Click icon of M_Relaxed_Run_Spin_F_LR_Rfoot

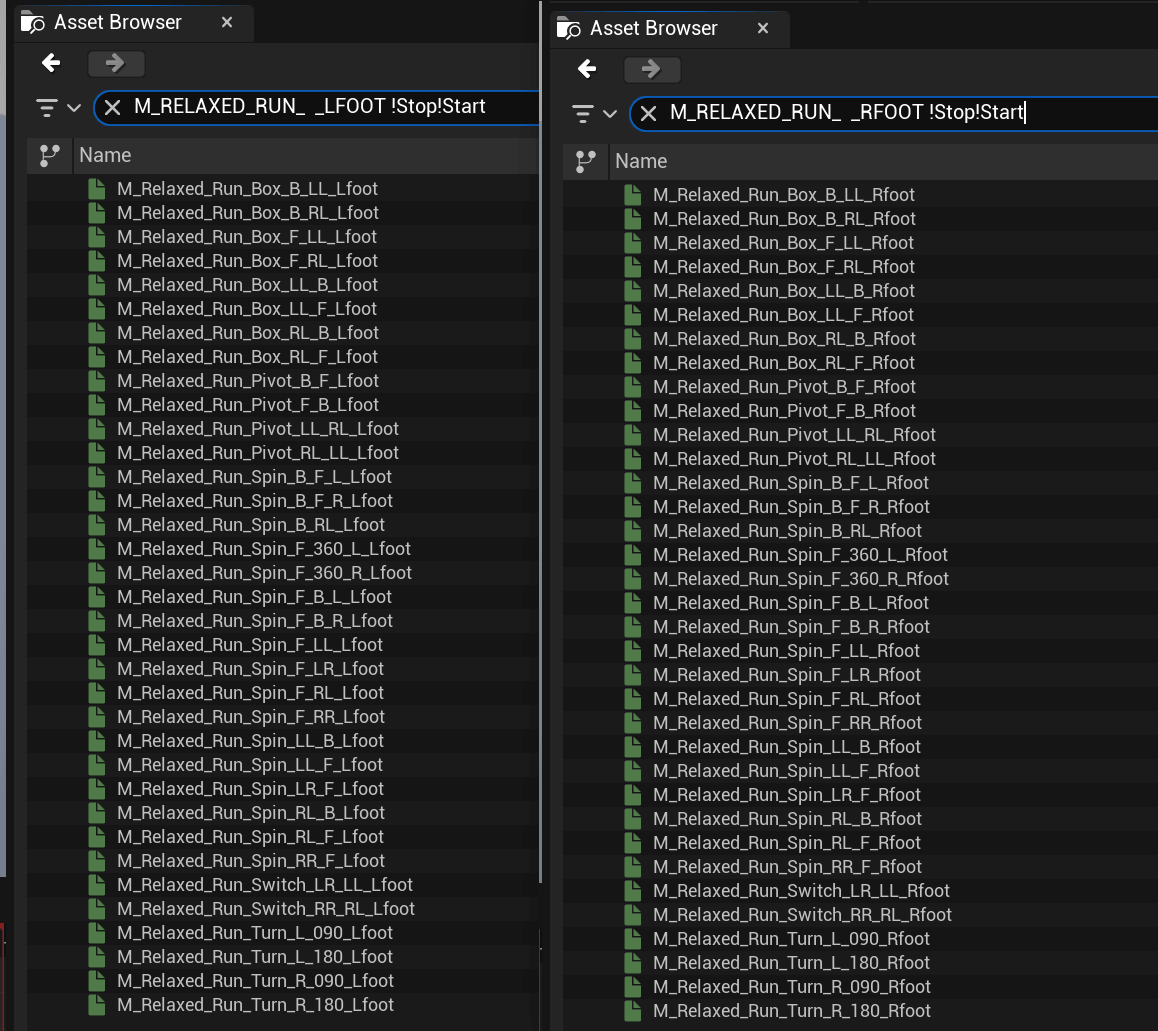tap(633, 675)
